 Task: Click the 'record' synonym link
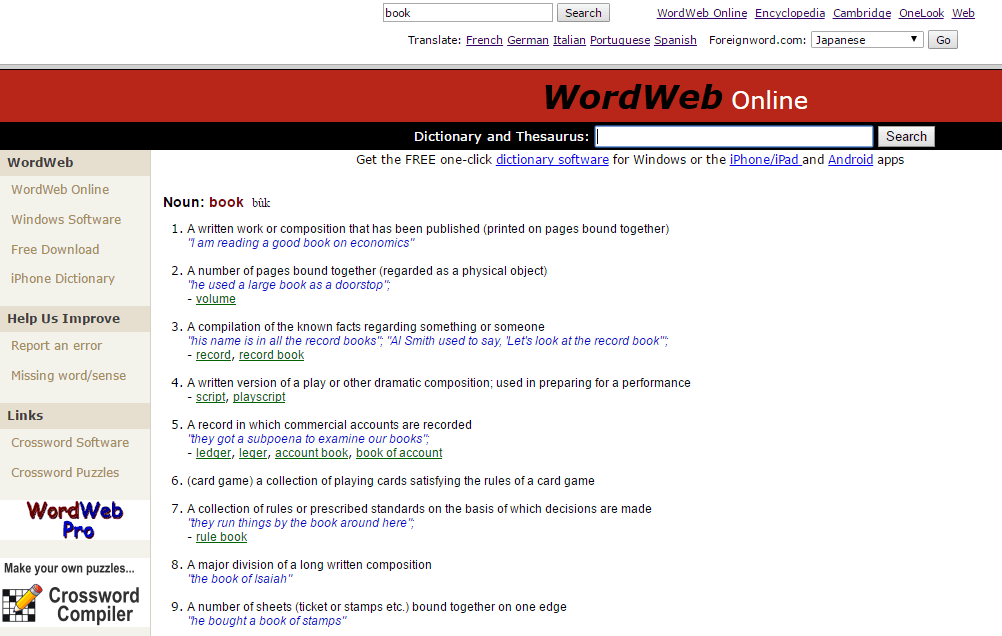(x=213, y=355)
